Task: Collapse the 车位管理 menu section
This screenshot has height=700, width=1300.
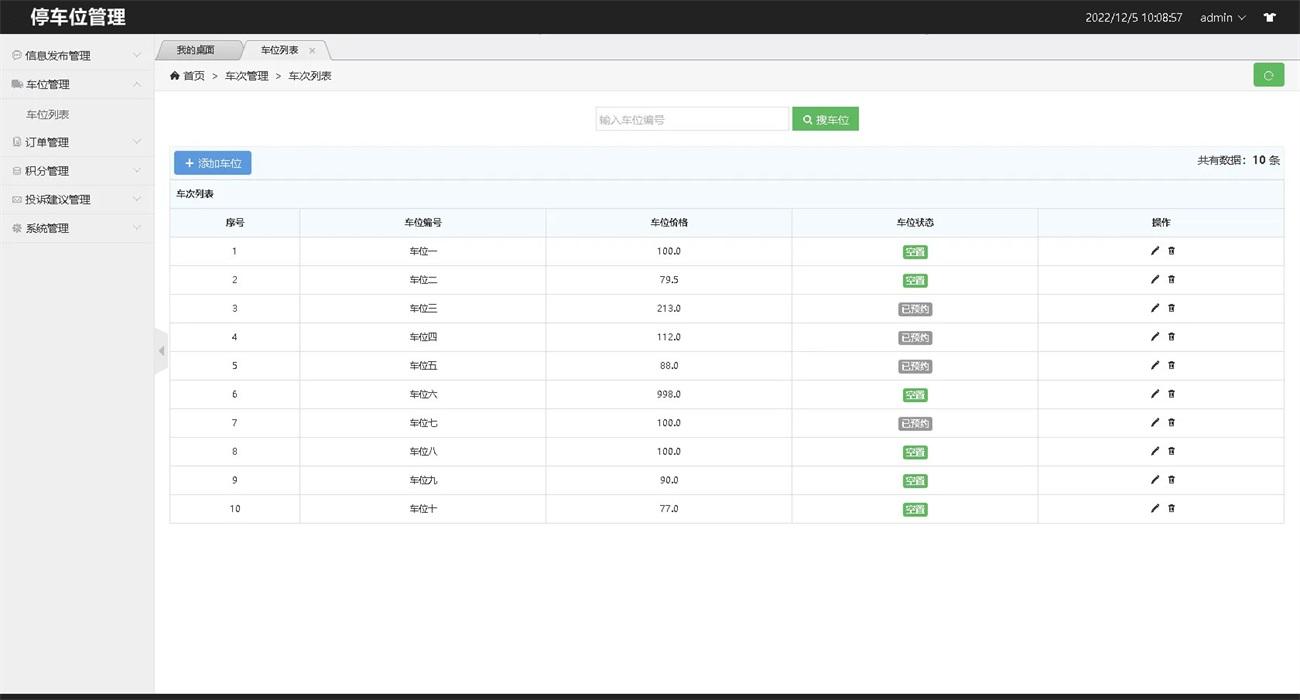Action: 76,84
